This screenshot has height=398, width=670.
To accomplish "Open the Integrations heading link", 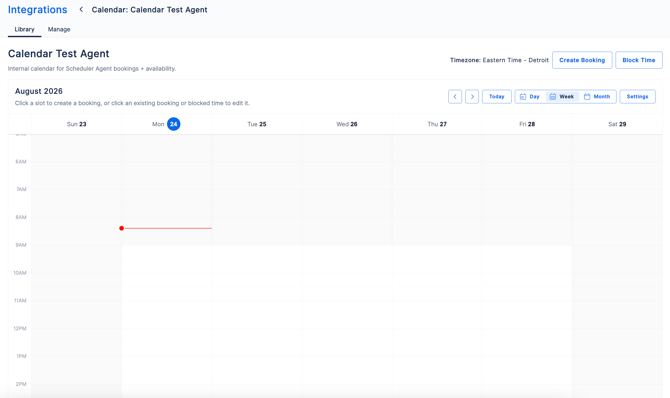I will 38,9.
